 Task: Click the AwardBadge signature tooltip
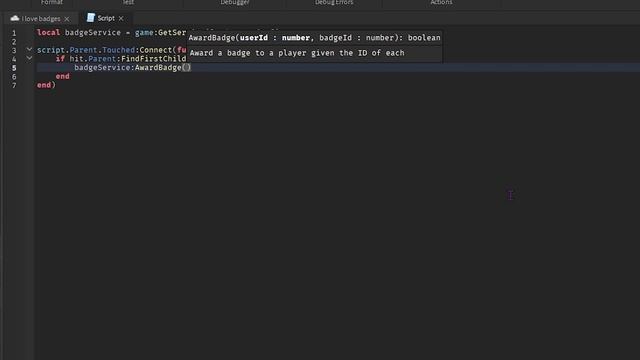[x=314, y=38]
